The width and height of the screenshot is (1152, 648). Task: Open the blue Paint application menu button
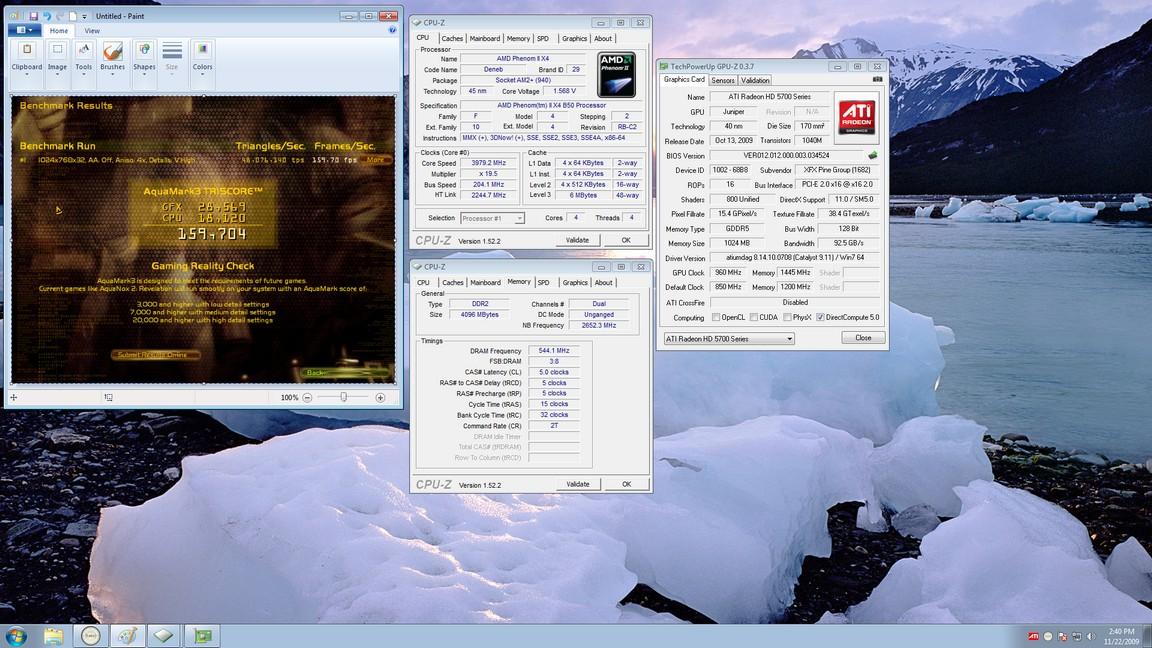(24, 30)
